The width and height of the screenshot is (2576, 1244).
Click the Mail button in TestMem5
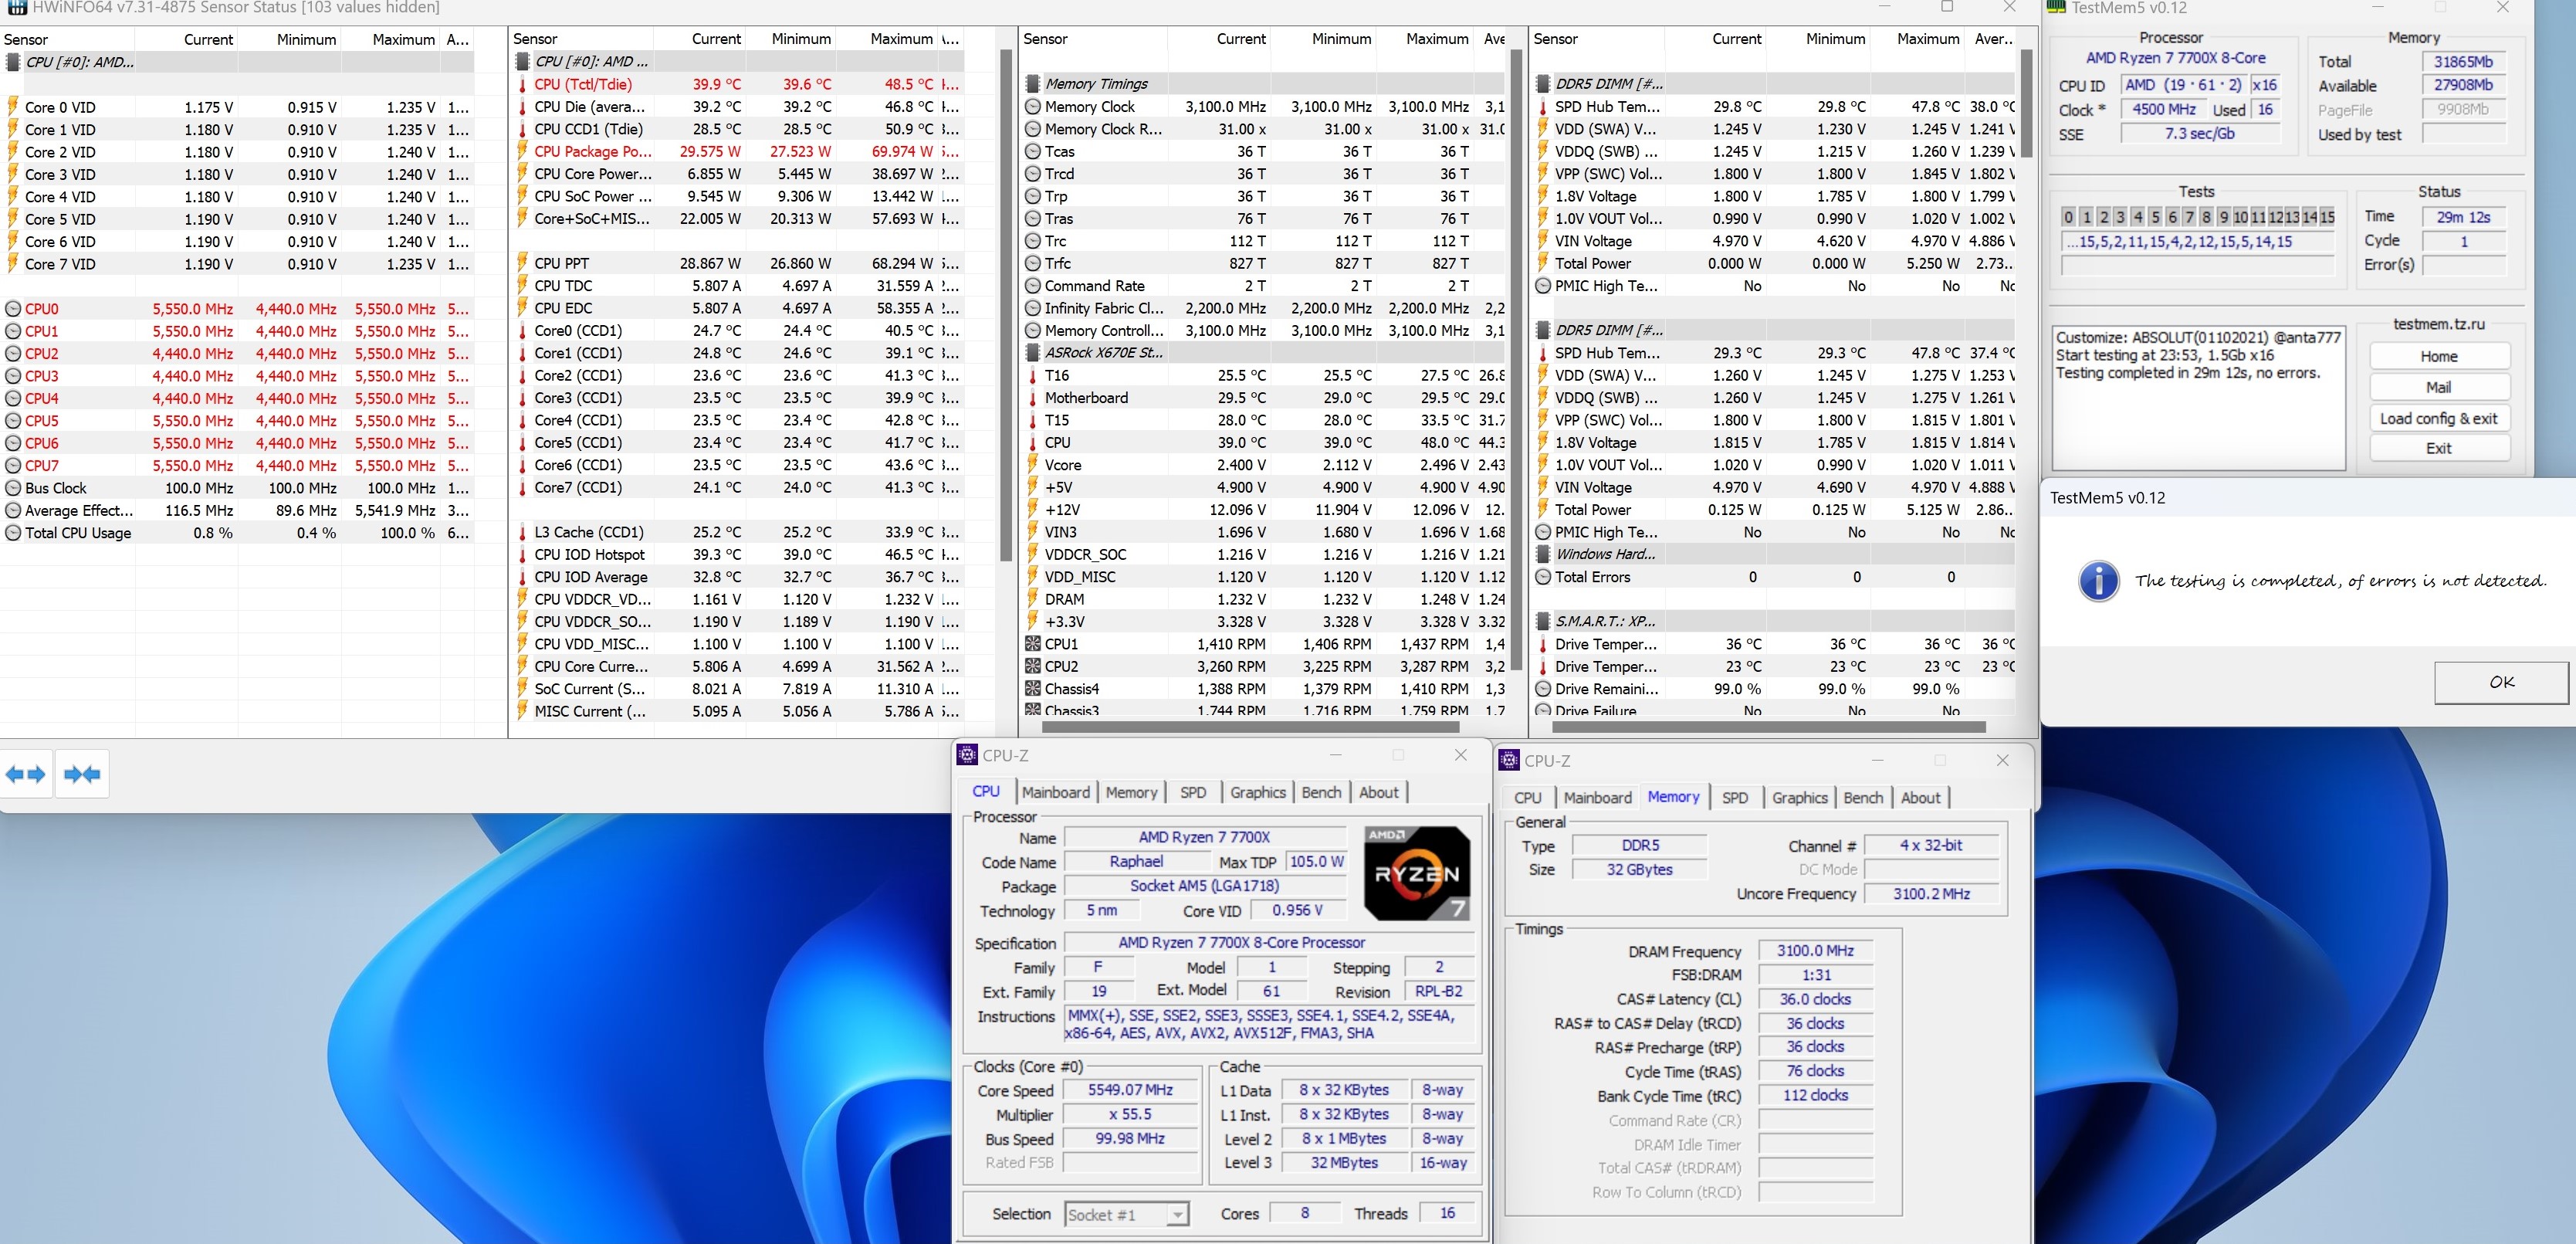2438,387
